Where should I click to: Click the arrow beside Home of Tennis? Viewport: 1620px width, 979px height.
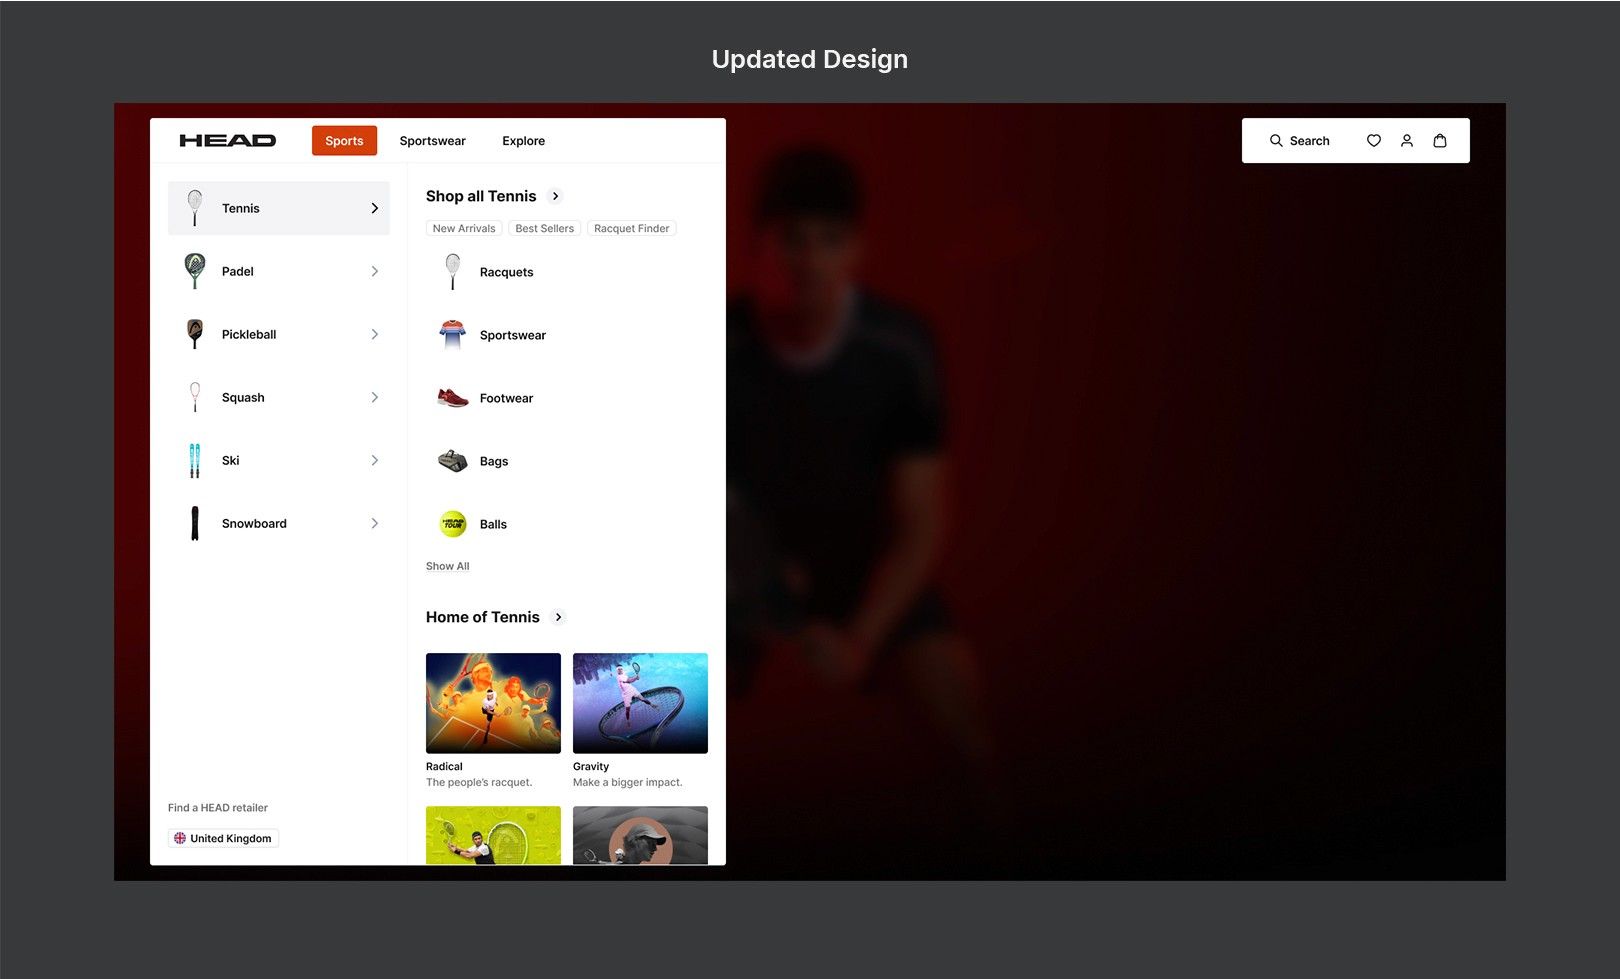[559, 617]
